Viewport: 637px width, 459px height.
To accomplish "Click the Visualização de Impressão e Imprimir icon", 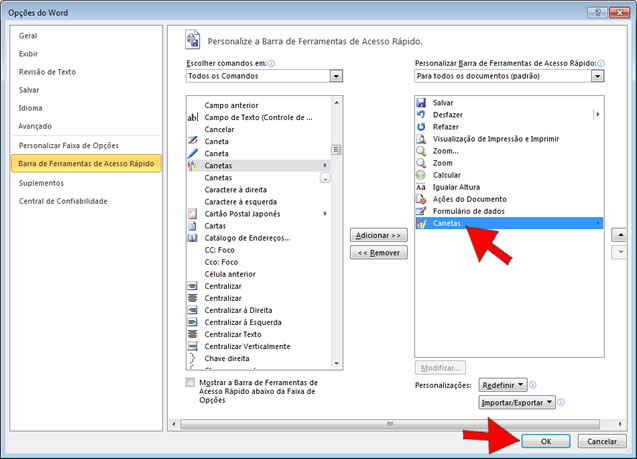I will (x=421, y=139).
